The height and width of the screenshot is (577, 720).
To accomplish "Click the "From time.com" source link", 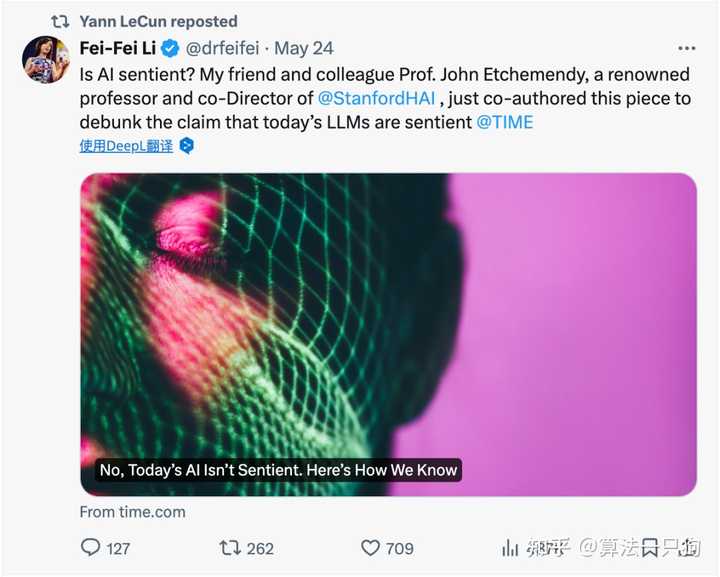I will click(132, 511).
